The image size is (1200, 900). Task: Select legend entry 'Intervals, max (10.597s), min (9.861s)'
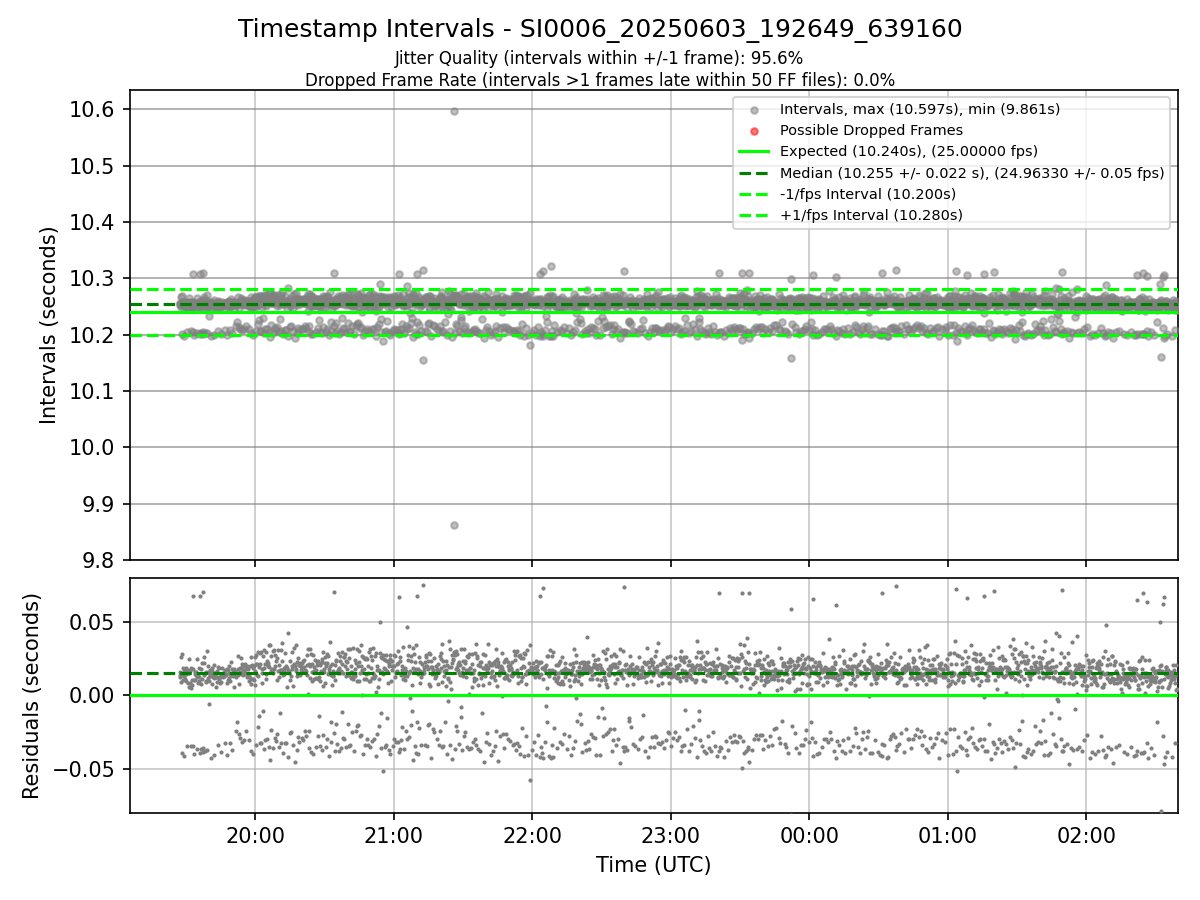click(919, 109)
